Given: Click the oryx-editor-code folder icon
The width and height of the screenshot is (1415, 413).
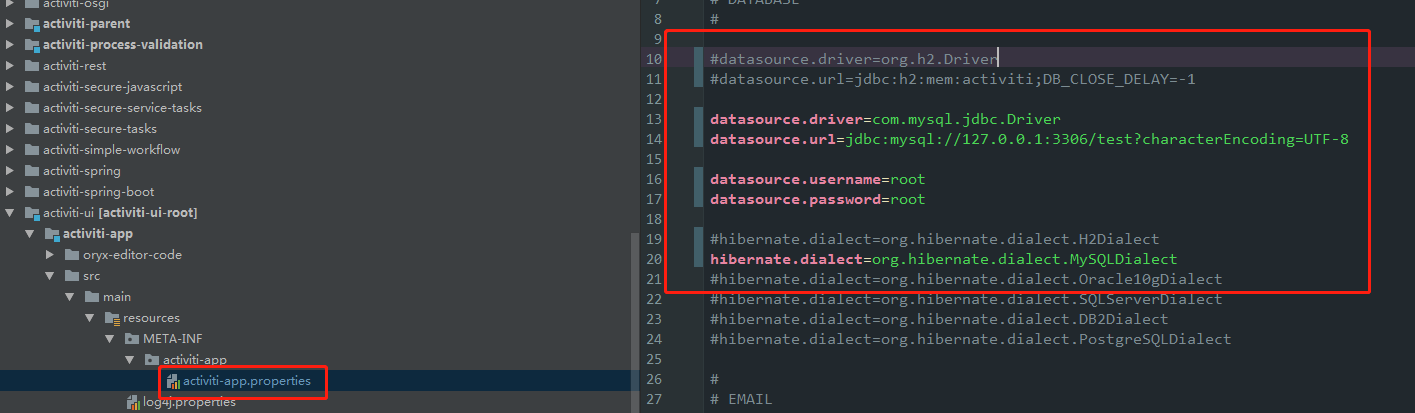Looking at the screenshot, I should point(72,255).
